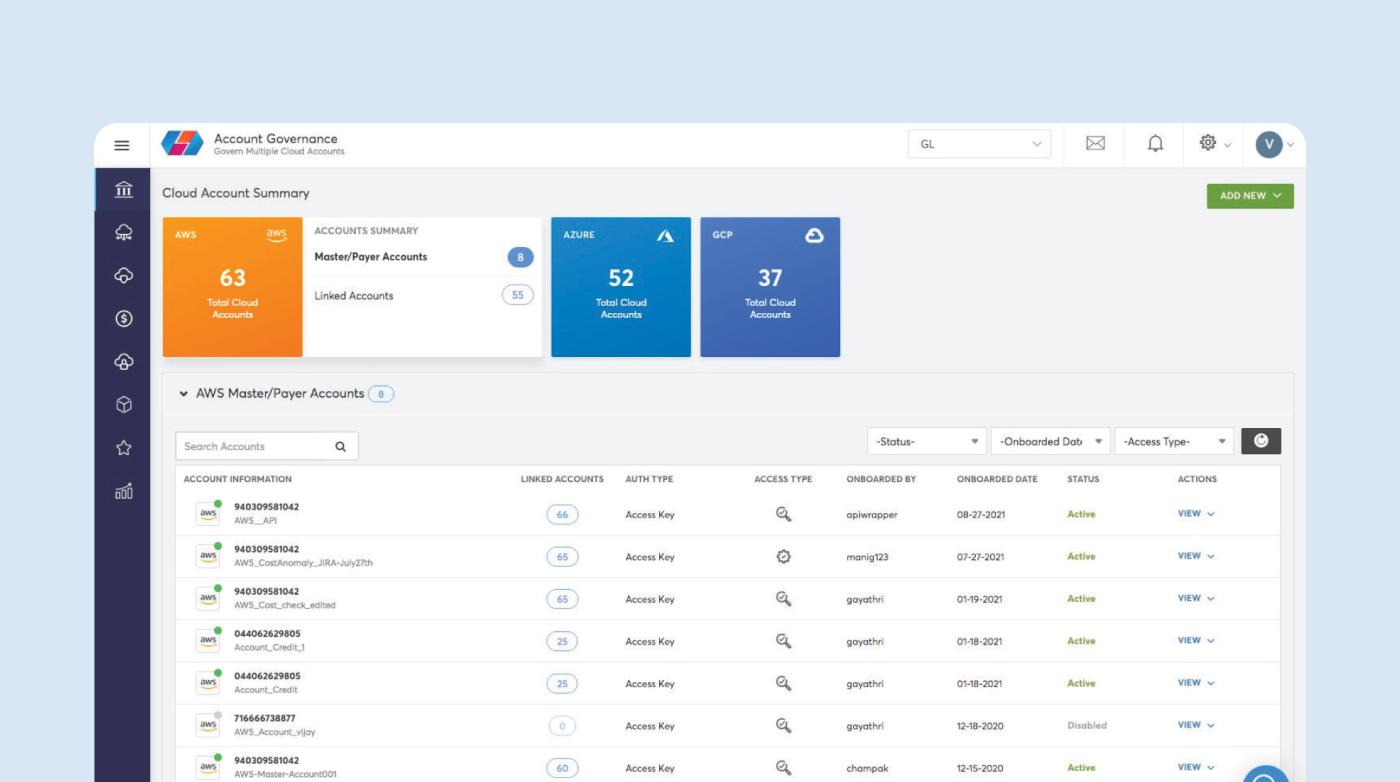Expand the GL organization dropdown

coord(979,145)
